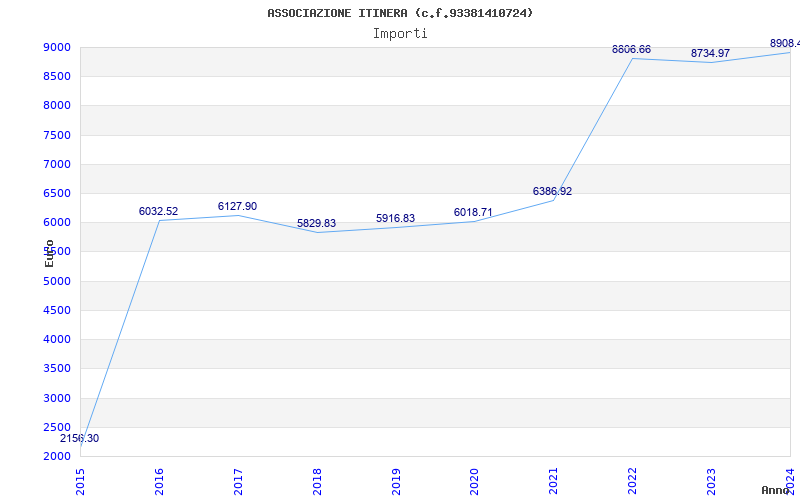Click the y-axis value 3500
Image resolution: width=800 pixels, height=500 pixels.
click(58, 368)
